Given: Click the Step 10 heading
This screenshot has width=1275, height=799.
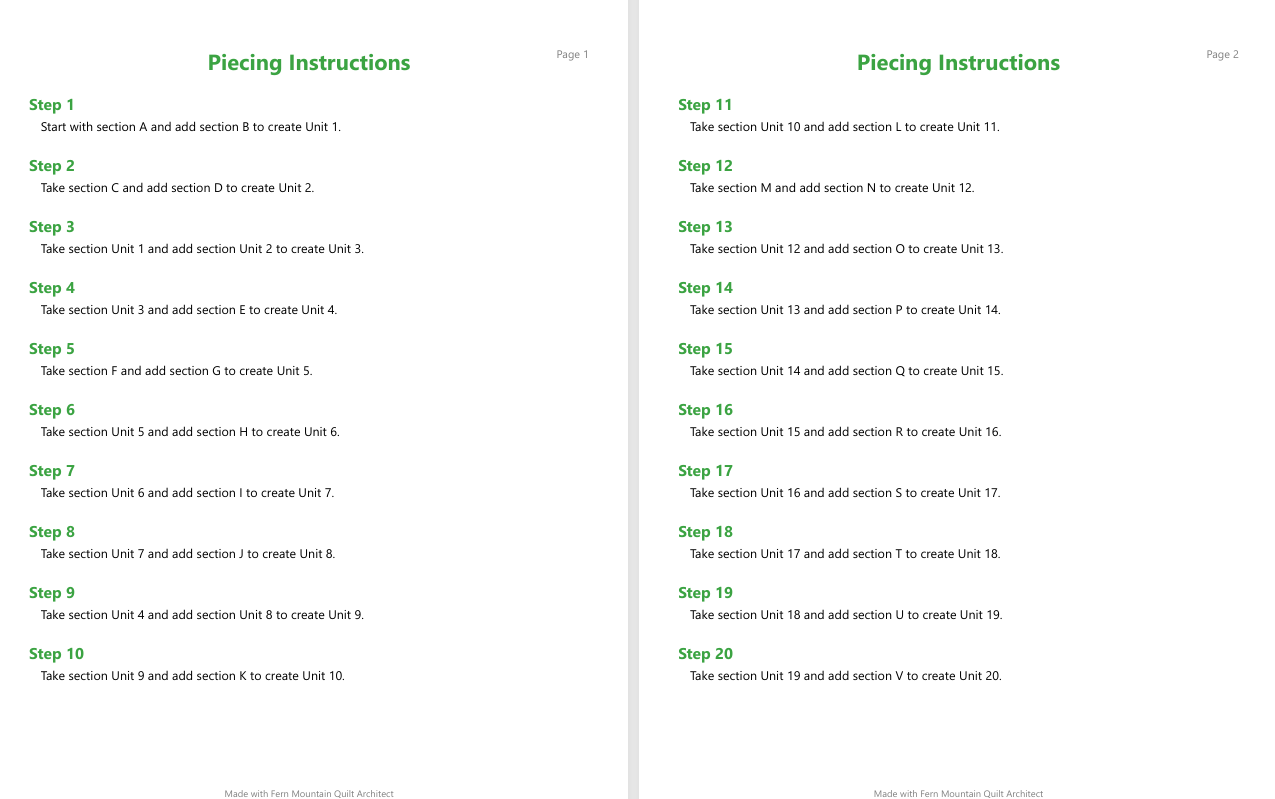Looking at the screenshot, I should [x=56, y=654].
